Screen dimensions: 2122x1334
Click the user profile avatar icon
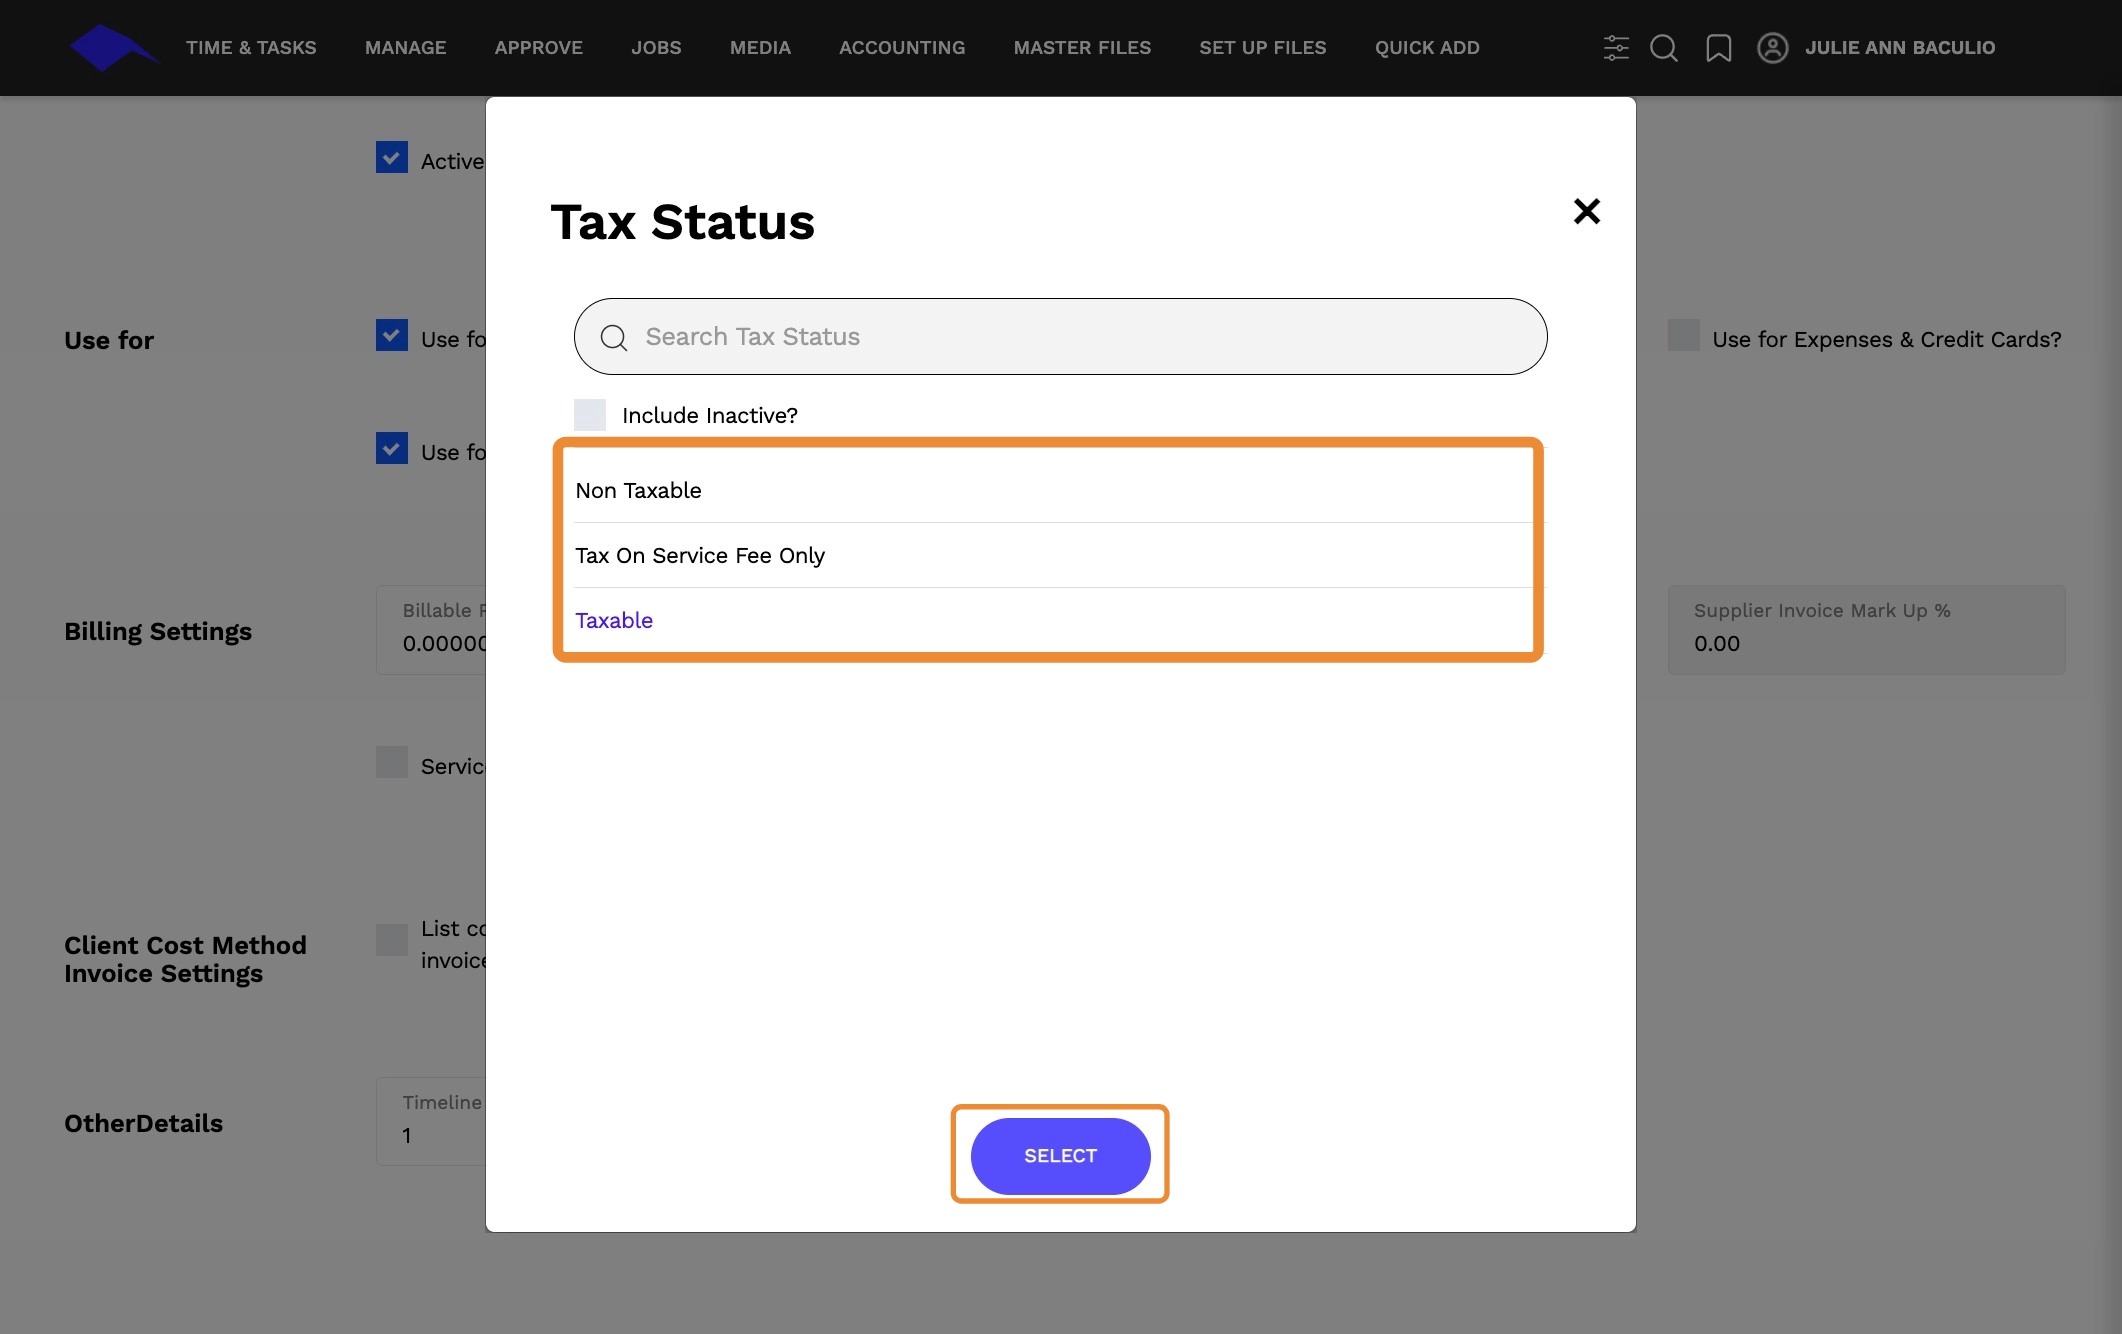[x=1772, y=48]
